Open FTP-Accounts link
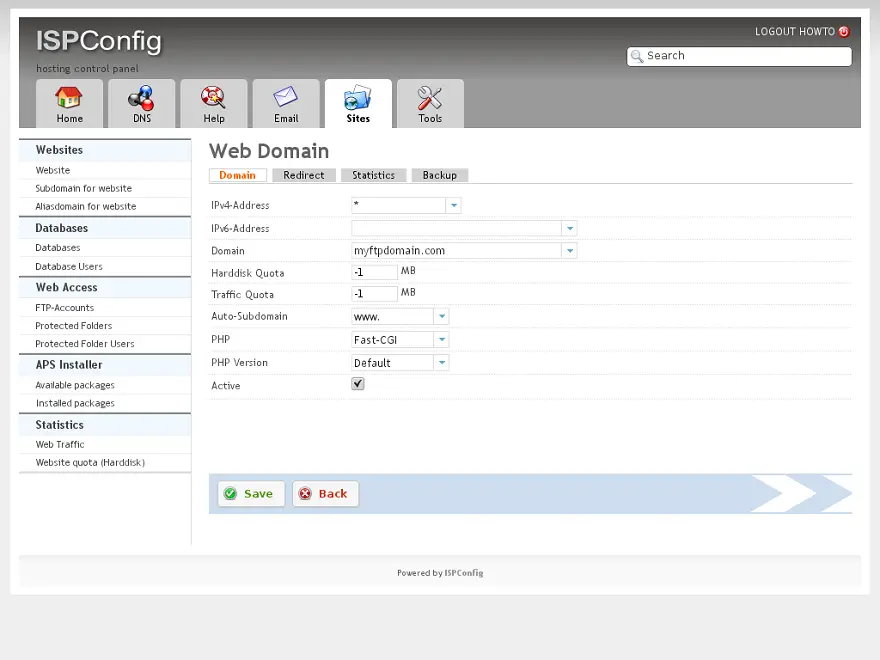This screenshot has width=880, height=660. click(65, 308)
